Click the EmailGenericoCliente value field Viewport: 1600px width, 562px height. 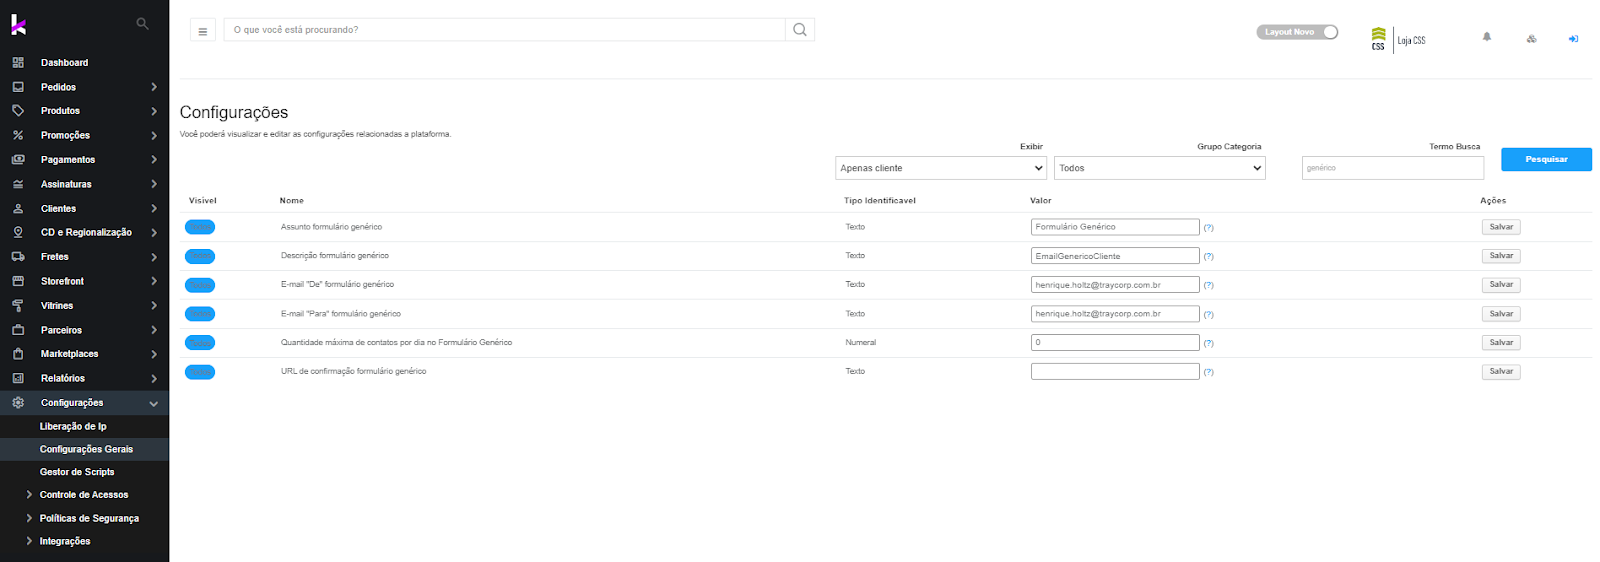click(x=1115, y=256)
